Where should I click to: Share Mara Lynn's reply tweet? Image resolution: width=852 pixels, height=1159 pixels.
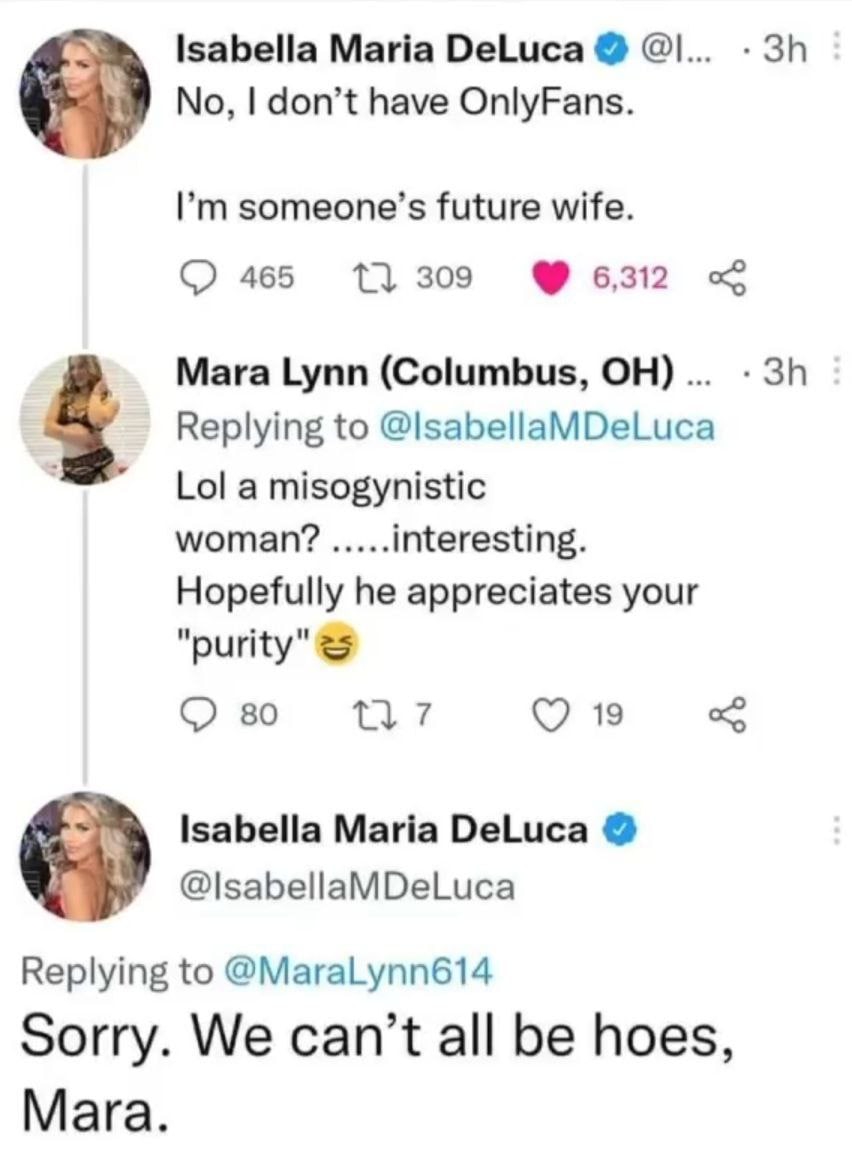(722, 713)
